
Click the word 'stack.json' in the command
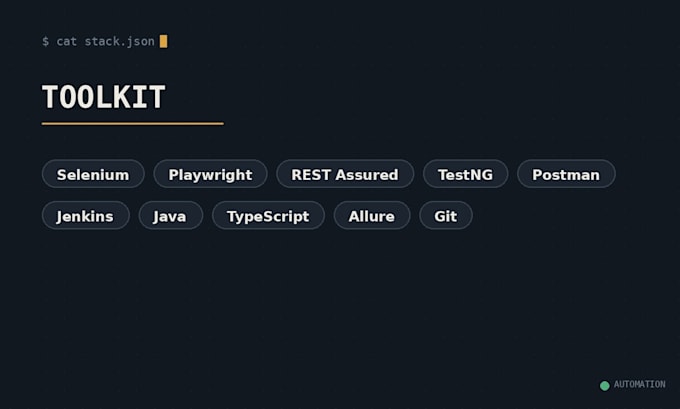click(119, 42)
